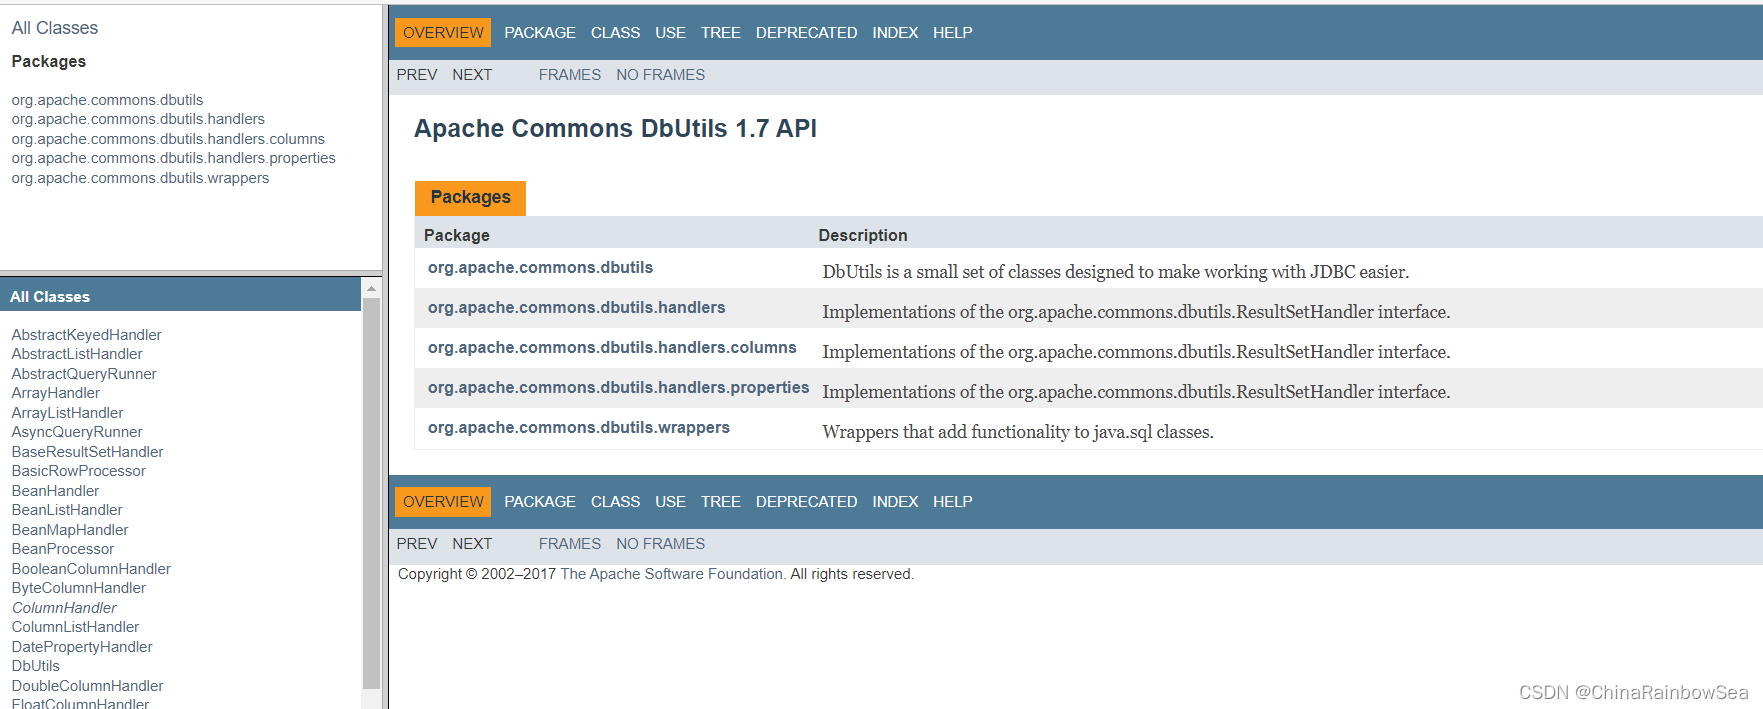This screenshot has width=1763, height=709.
Task: Open org.apache.commons.dbutils.handlers.properties in the Packages table
Action: click(x=619, y=388)
